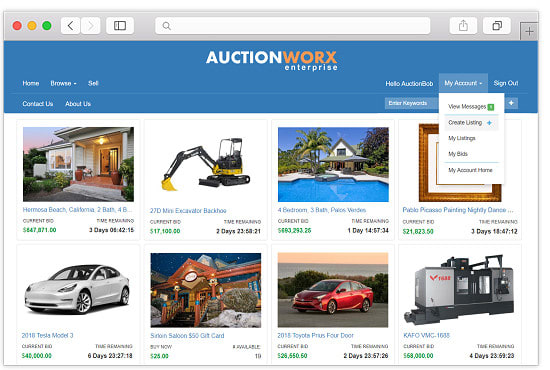Click the AuctionWorx enterprise logo
The width and height of the screenshot is (550, 370).
click(272, 60)
